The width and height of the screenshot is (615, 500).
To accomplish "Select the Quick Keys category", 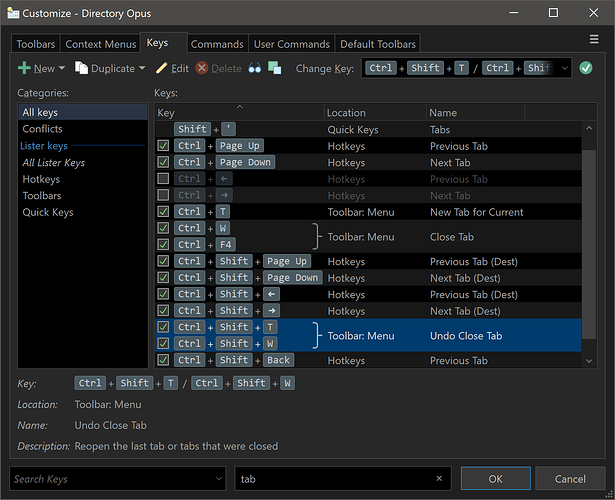I will [x=83, y=212].
